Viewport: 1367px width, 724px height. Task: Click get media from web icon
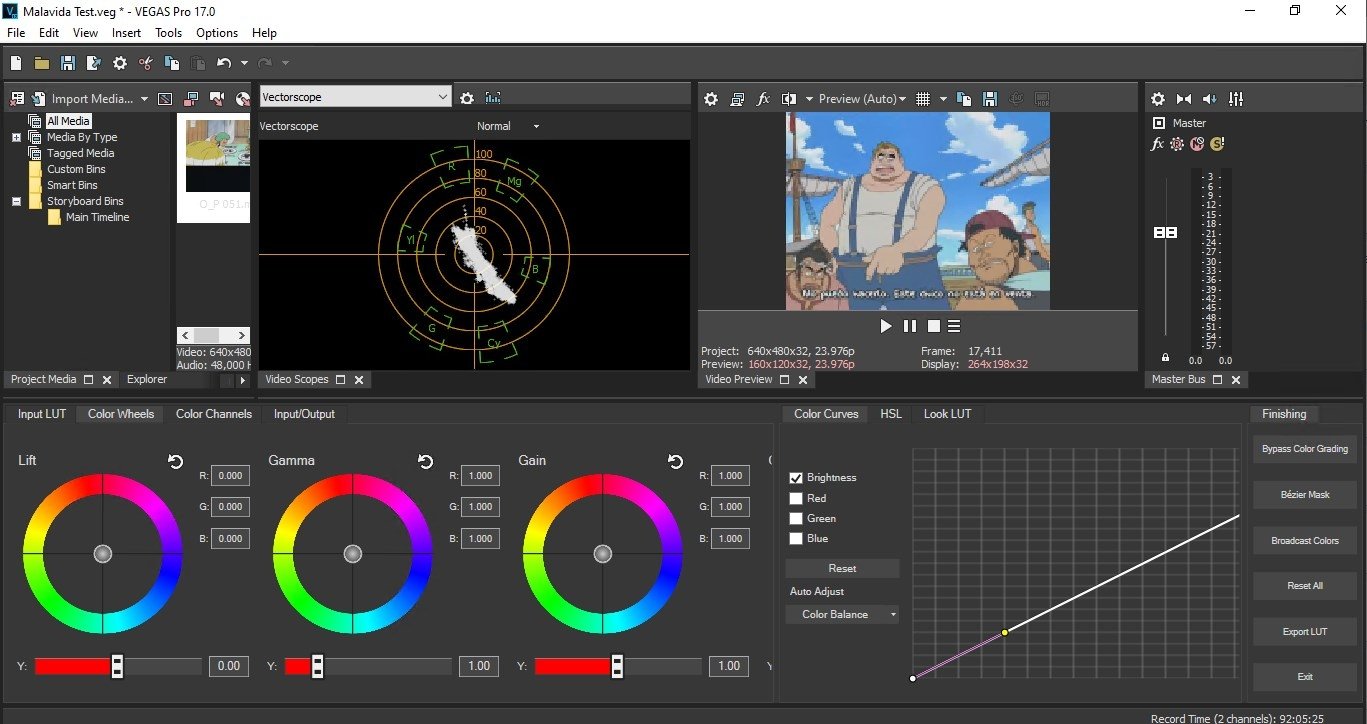tap(242, 99)
